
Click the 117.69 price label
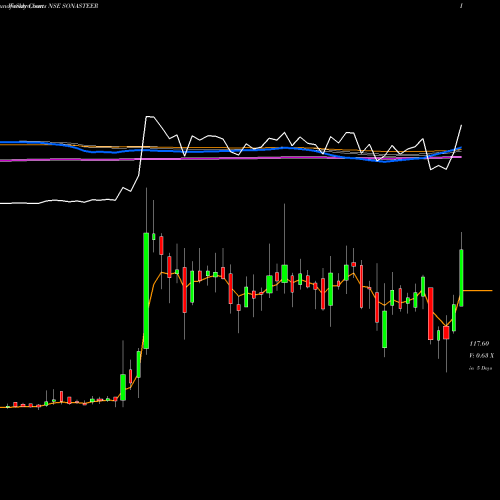click(x=479, y=344)
